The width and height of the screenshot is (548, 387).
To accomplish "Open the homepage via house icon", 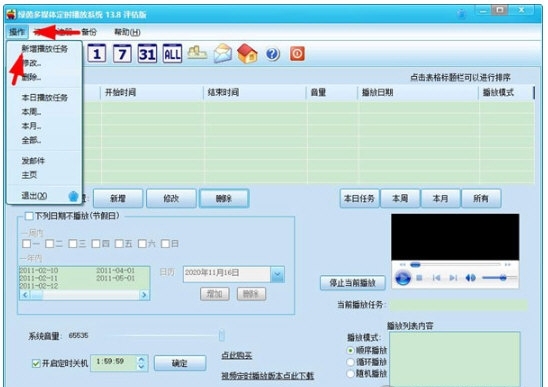I will click(x=247, y=53).
